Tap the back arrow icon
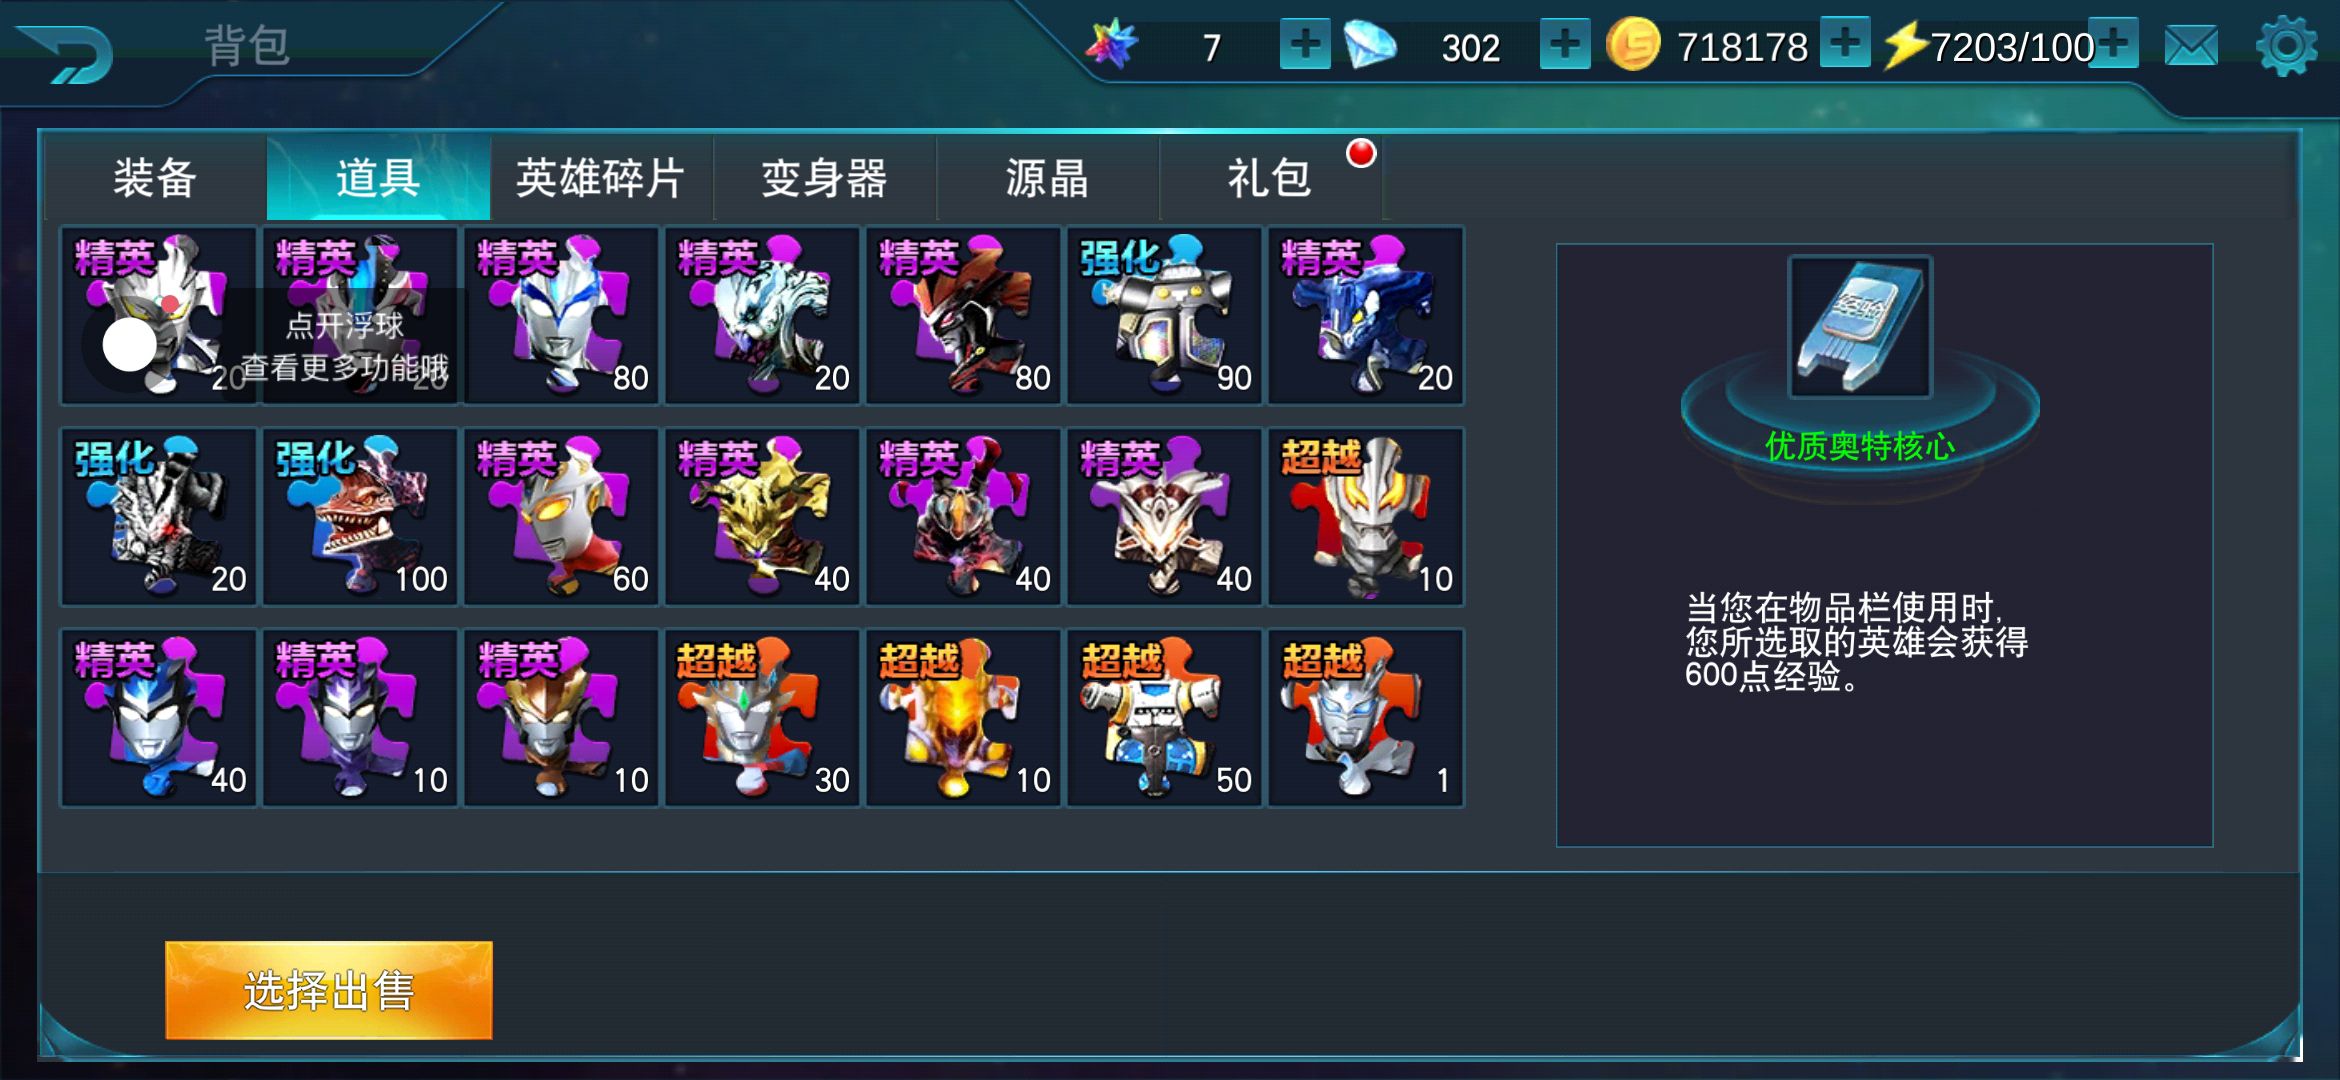This screenshot has height=1080, width=2340. tap(66, 53)
